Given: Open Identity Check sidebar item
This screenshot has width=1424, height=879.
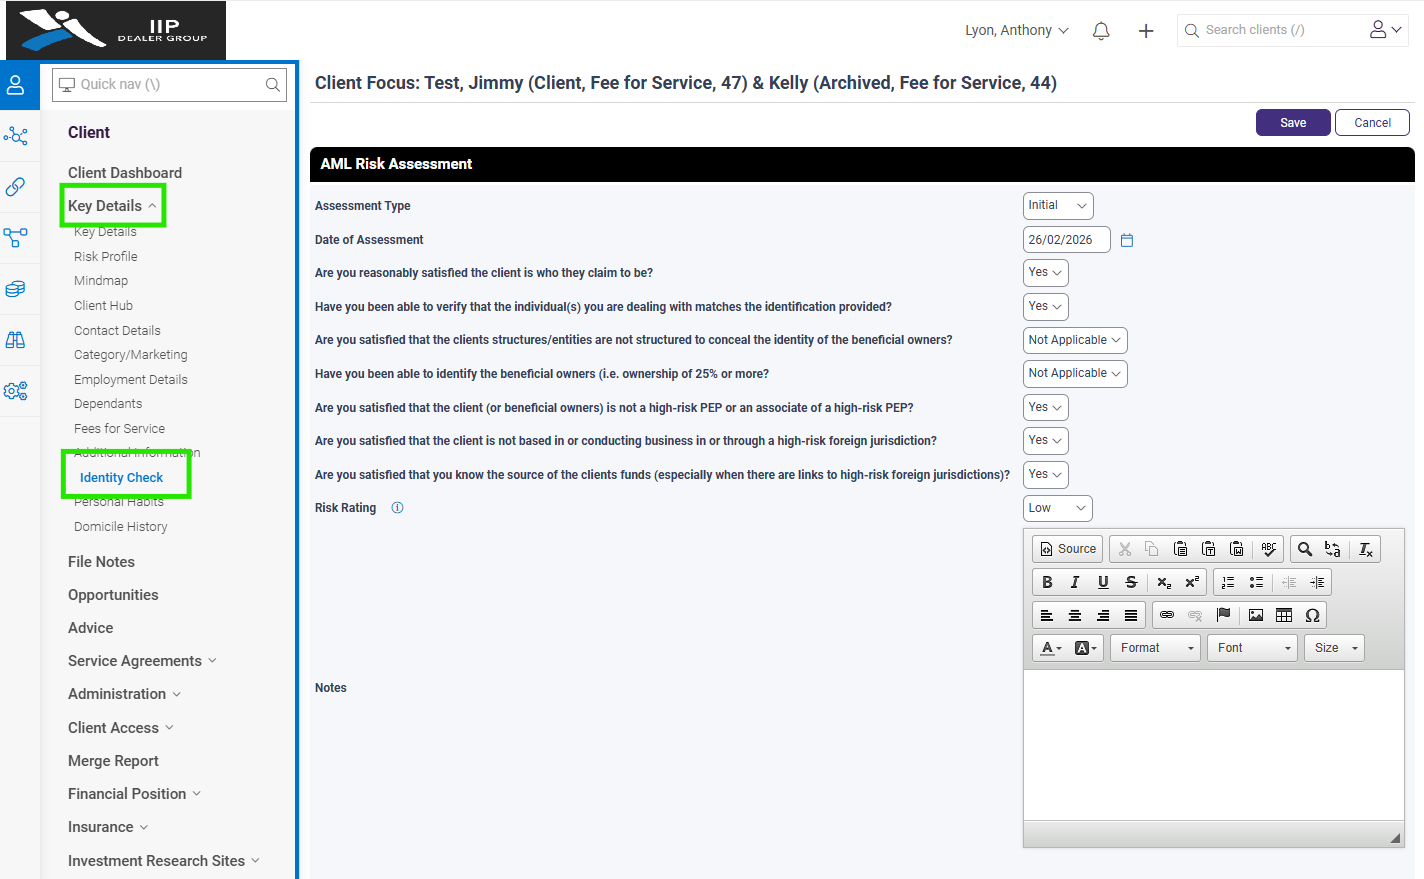Looking at the screenshot, I should (x=121, y=478).
